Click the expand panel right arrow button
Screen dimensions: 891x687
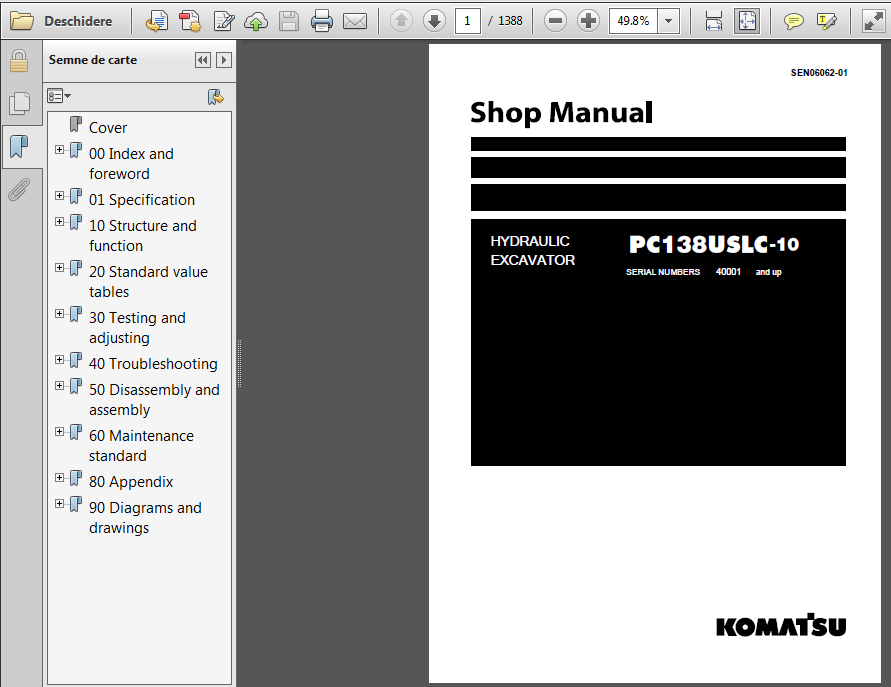coord(224,60)
